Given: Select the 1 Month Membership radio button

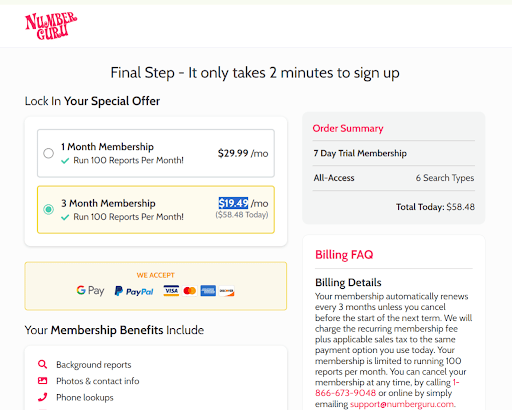Looking at the screenshot, I should pyautogui.click(x=49, y=153).
